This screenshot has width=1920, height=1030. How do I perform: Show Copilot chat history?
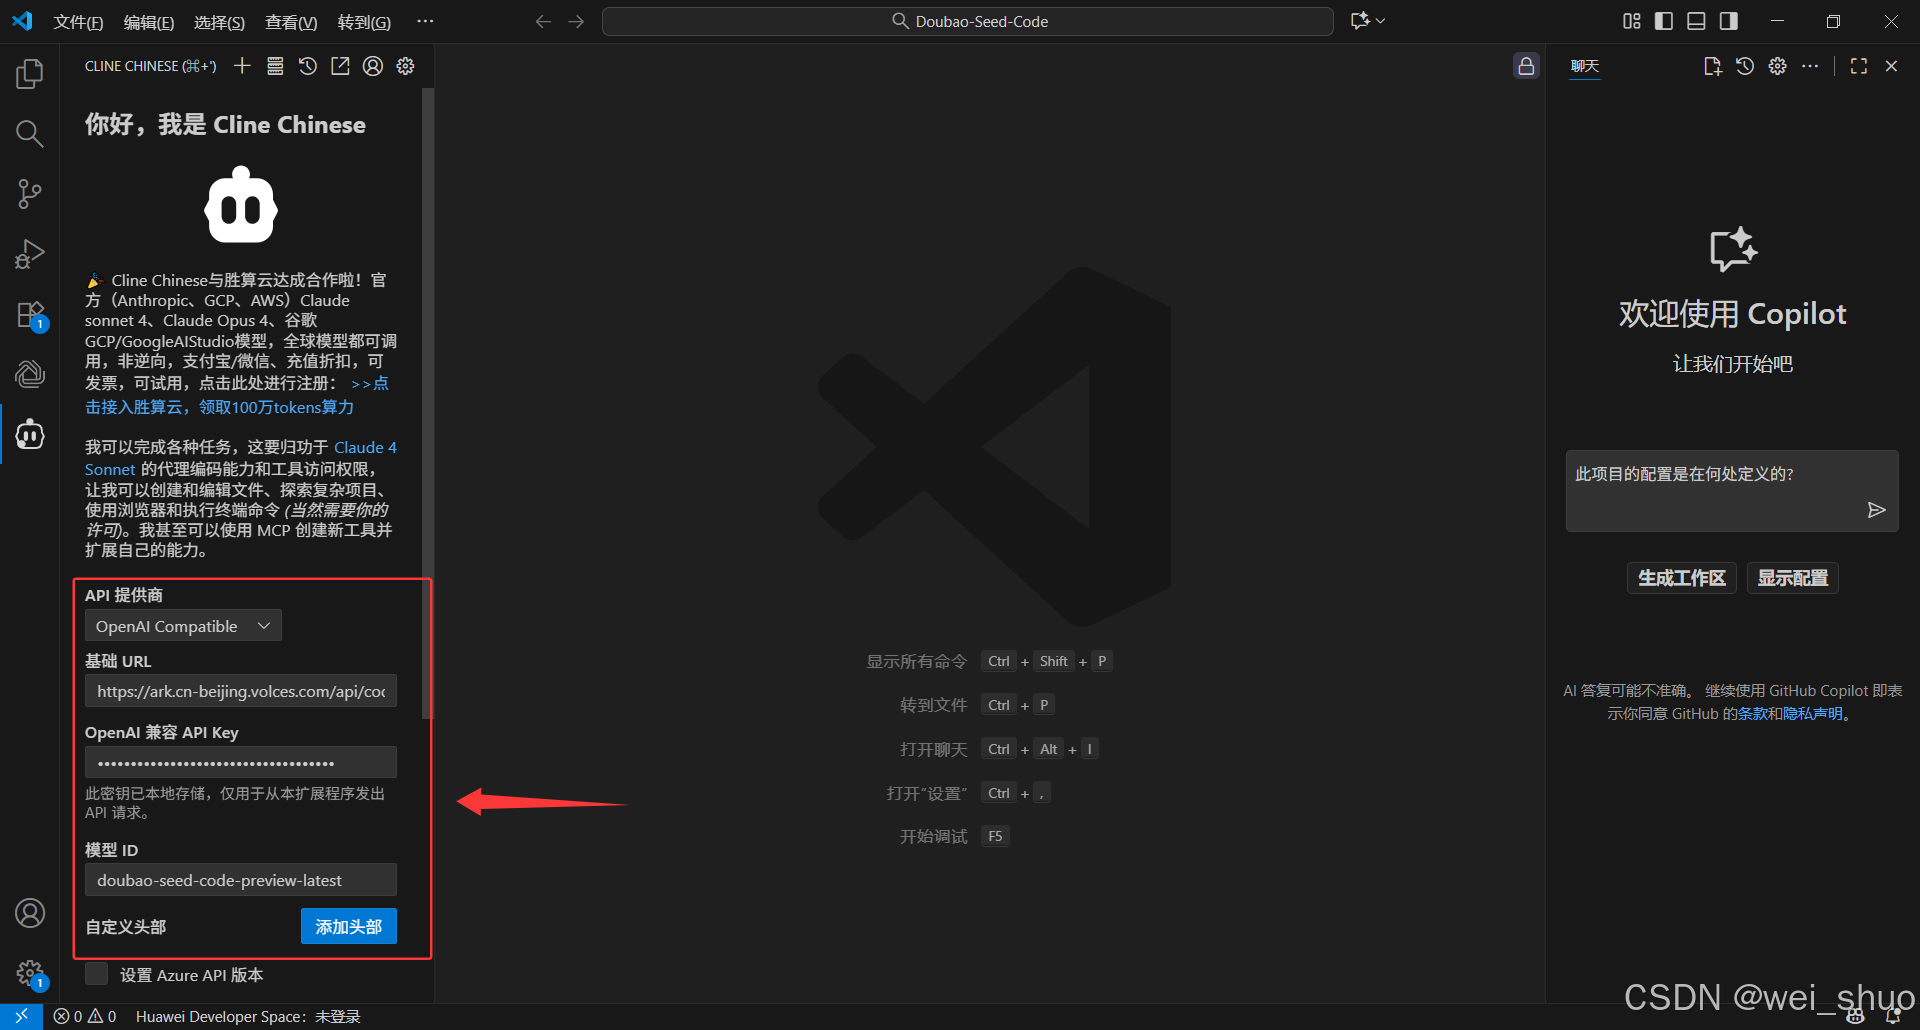1745,66
